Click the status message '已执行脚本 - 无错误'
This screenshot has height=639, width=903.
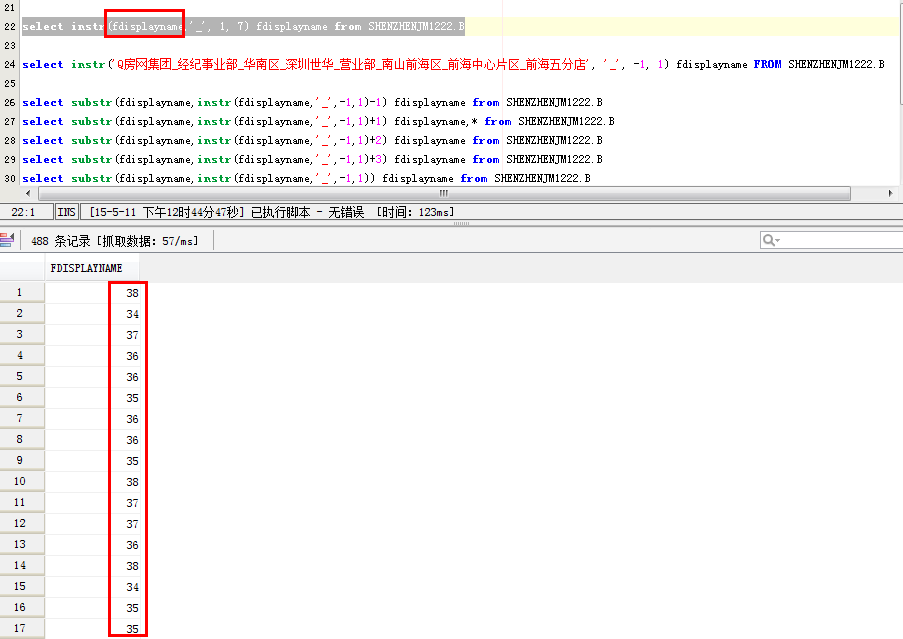click(x=308, y=212)
